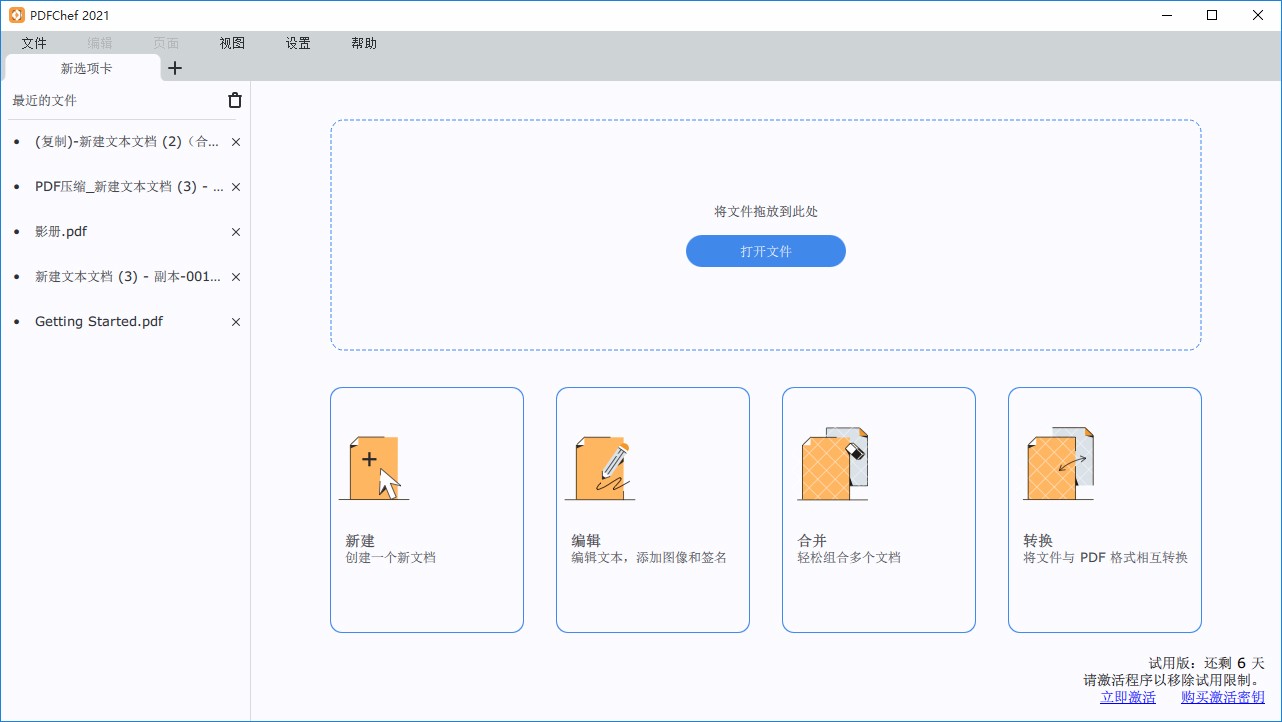Viewport: 1282px width, 722px height.
Task: Open the 视图 menu
Action: click(231, 43)
